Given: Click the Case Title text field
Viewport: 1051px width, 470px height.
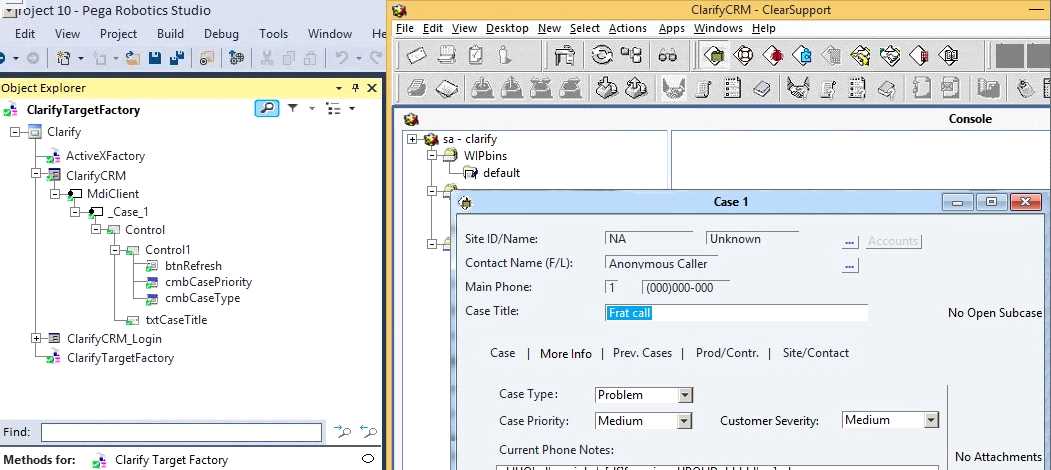Looking at the screenshot, I should pyautogui.click(x=736, y=313).
